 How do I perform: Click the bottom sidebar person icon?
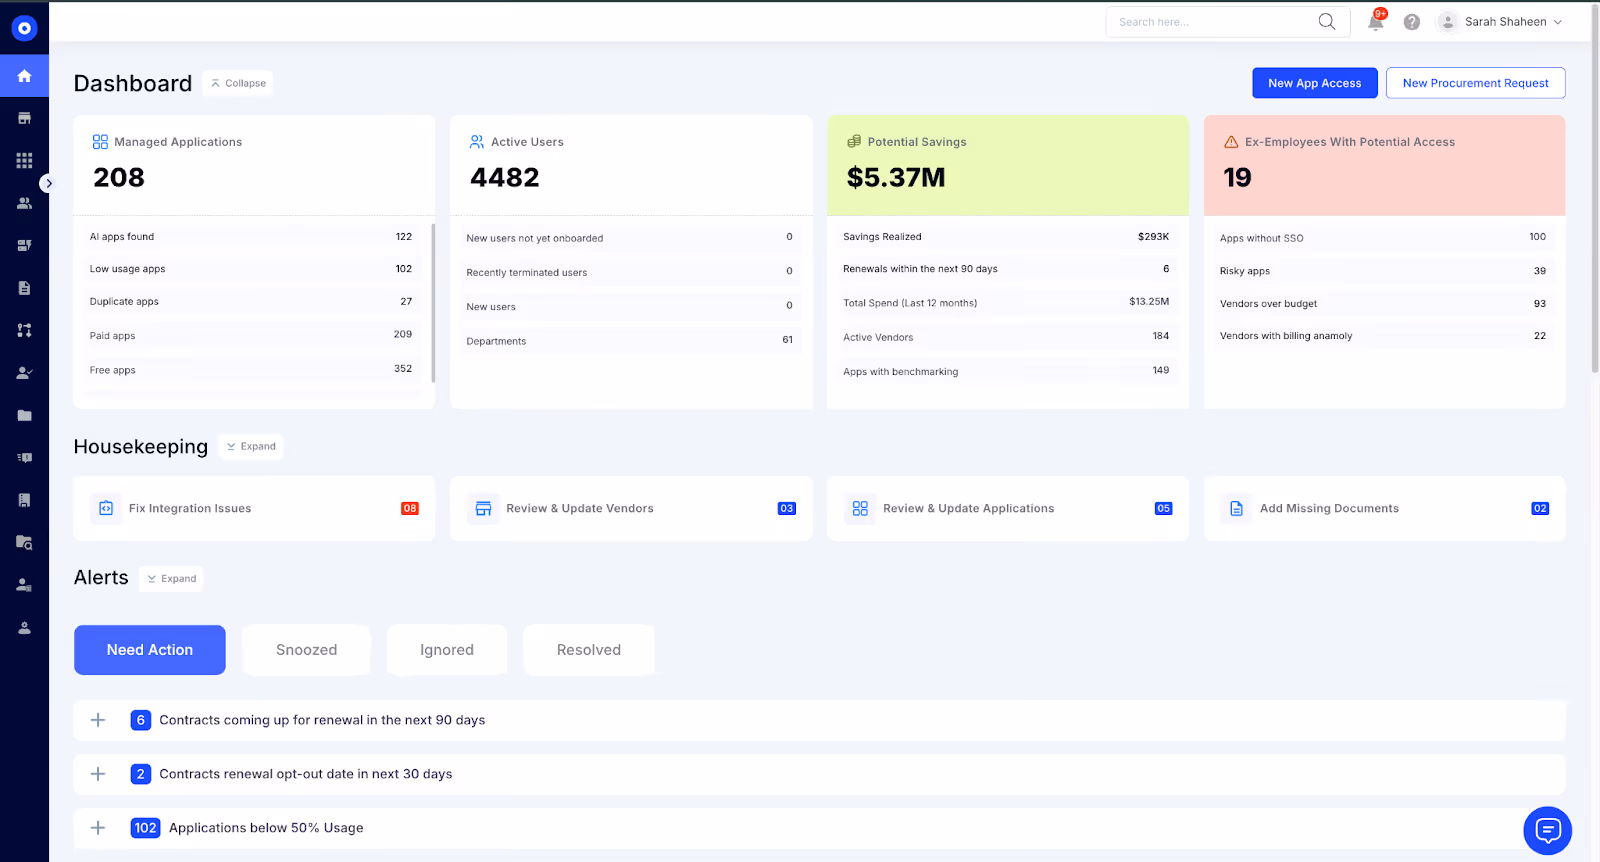[24, 628]
